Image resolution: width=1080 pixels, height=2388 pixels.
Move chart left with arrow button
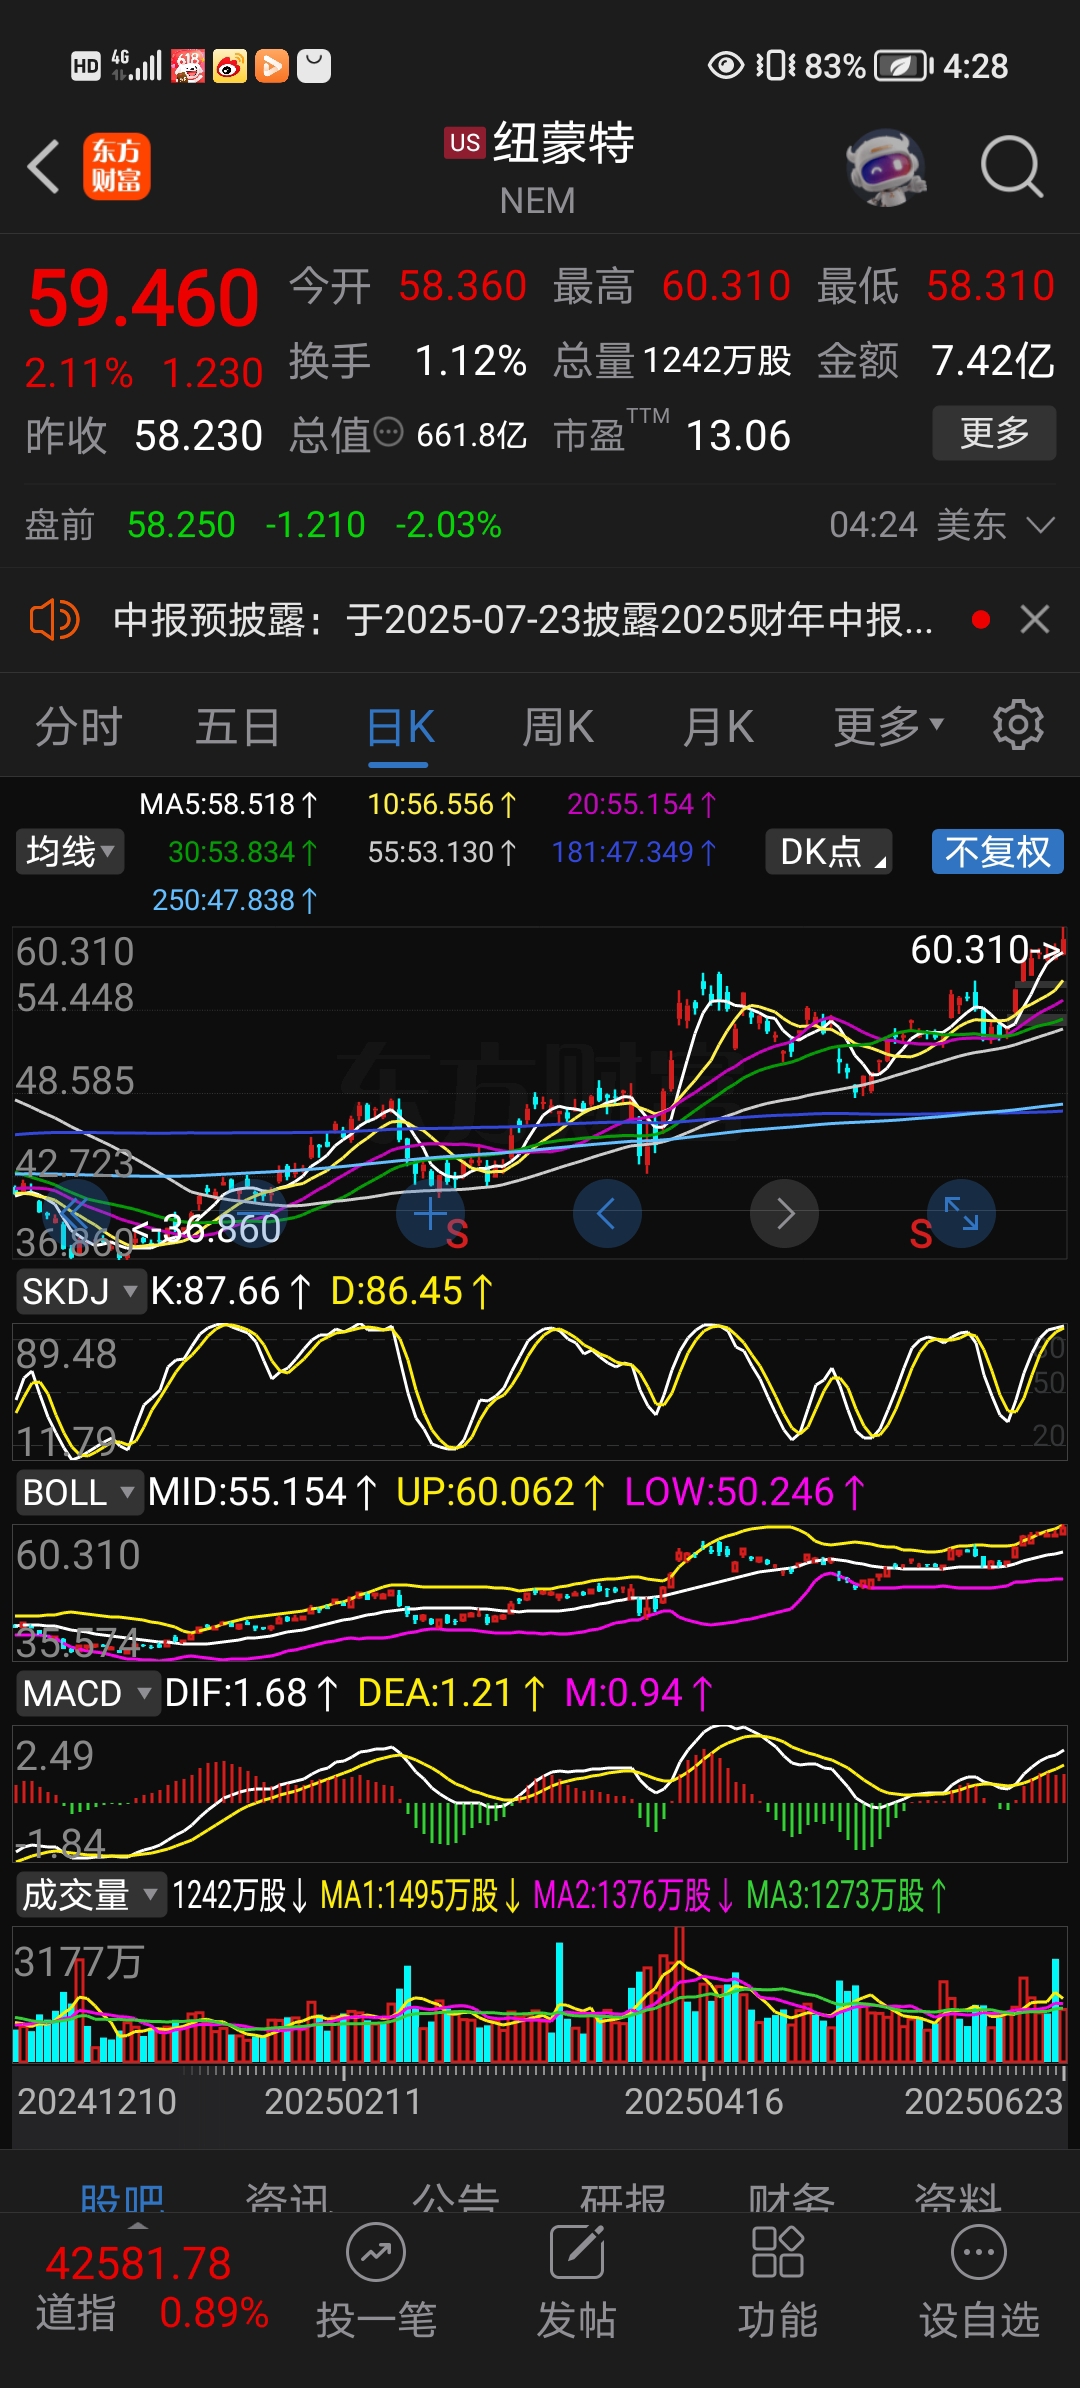pos(607,1214)
